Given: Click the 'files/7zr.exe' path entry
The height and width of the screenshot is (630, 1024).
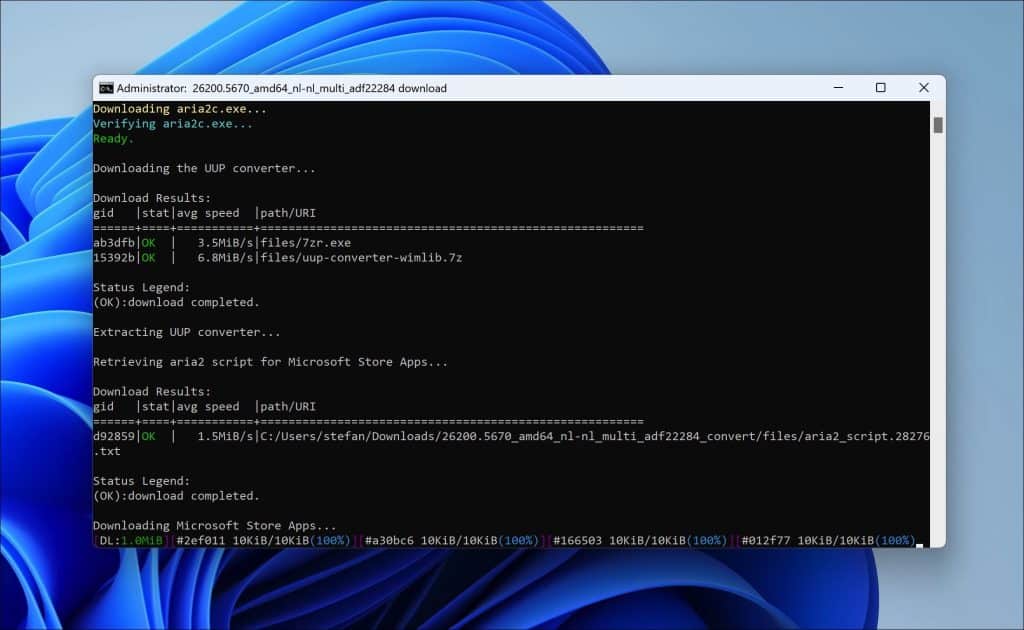Looking at the screenshot, I should [306, 243].
